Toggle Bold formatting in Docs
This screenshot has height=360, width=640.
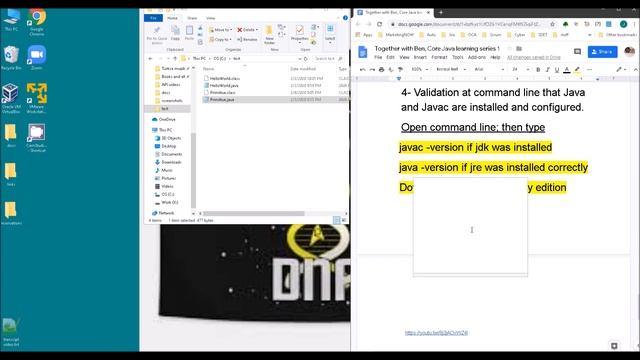(x=538, y=70)
